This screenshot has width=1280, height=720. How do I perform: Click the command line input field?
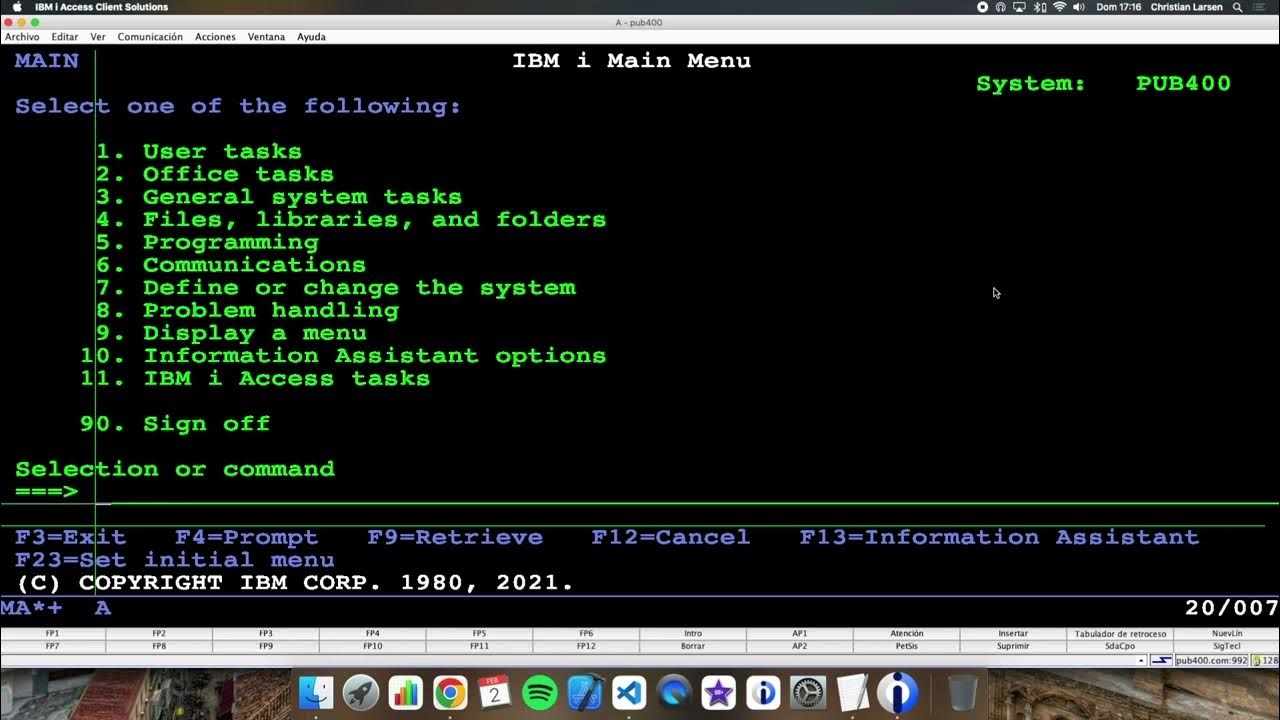pyautogui.click(x=687, y=491)
